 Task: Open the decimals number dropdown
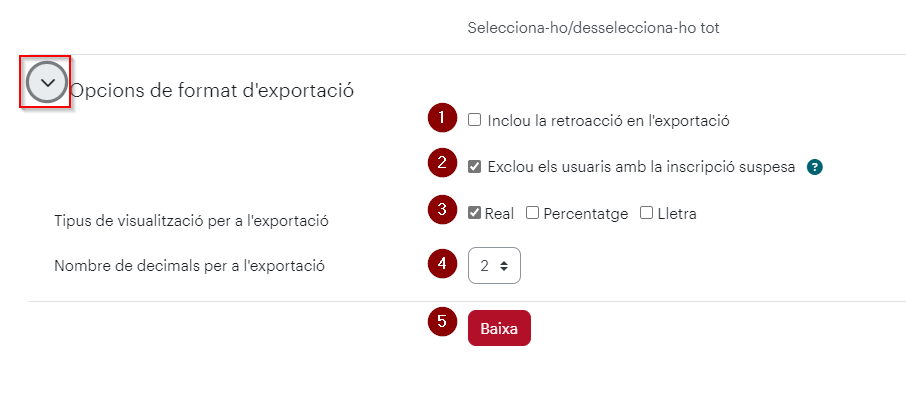pyautogui.click(x=494, y=266)
